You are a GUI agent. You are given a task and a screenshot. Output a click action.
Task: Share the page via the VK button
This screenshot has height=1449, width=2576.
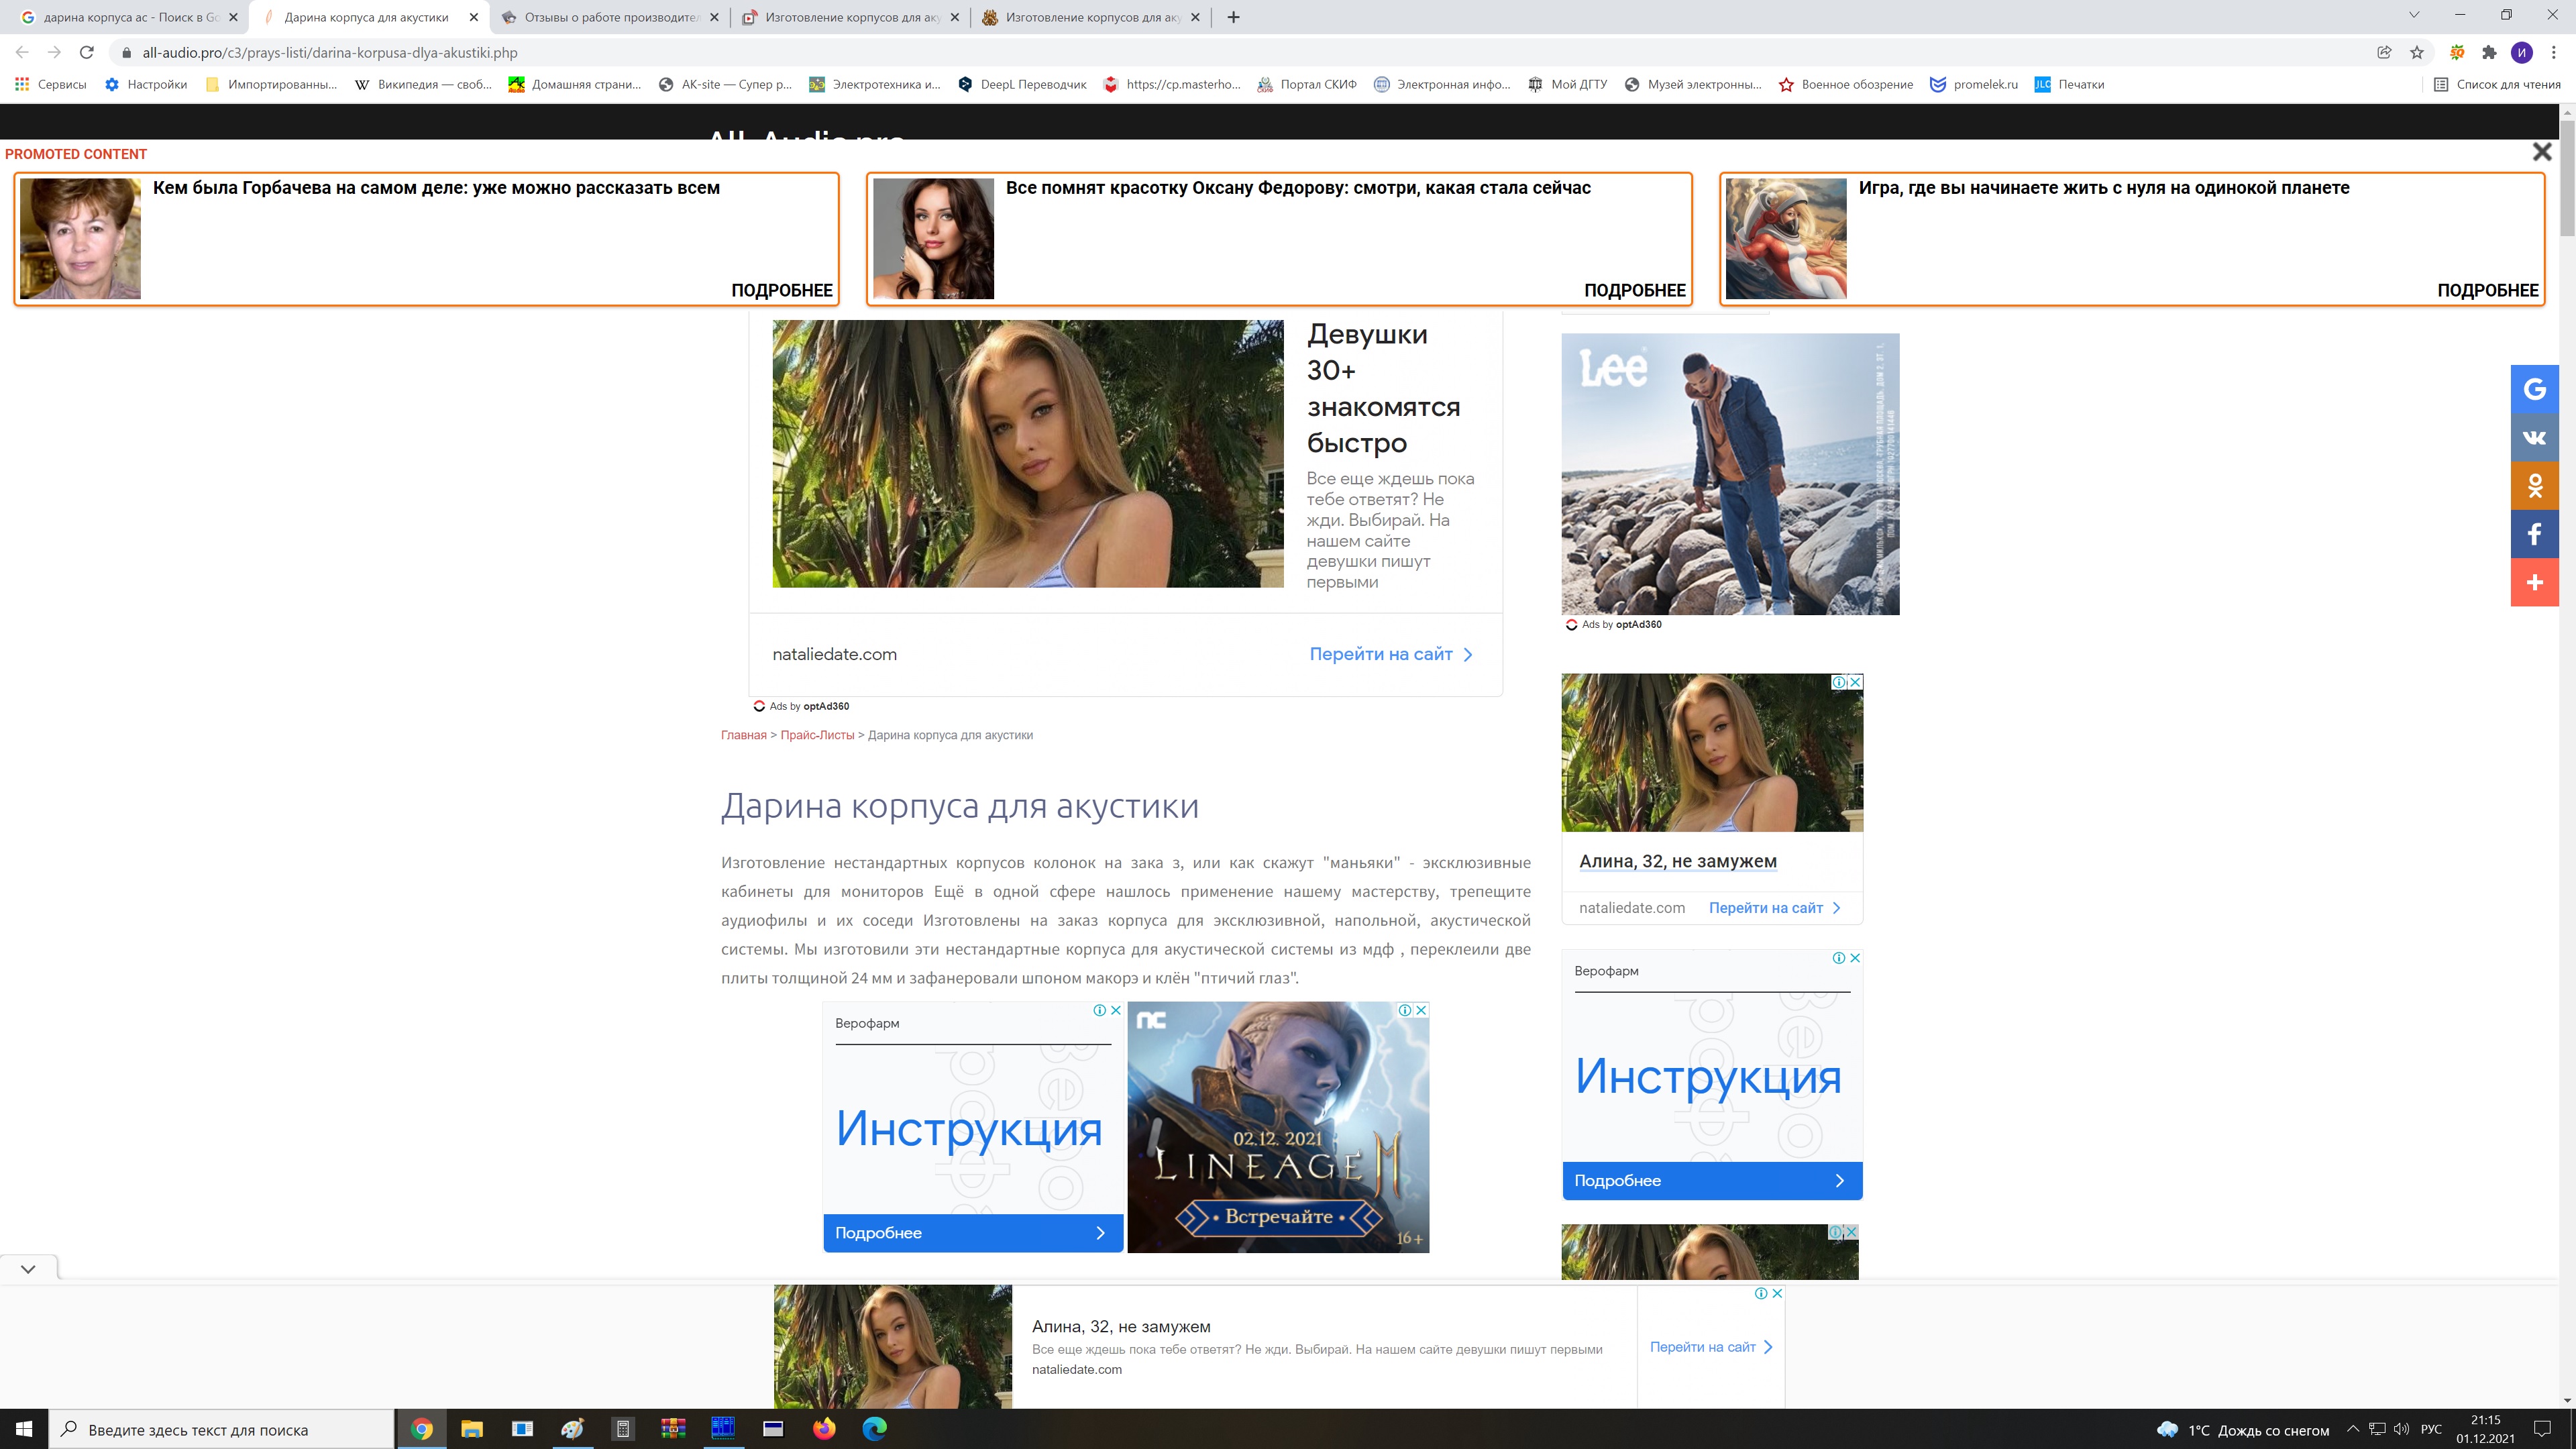tap(2534, 437)
